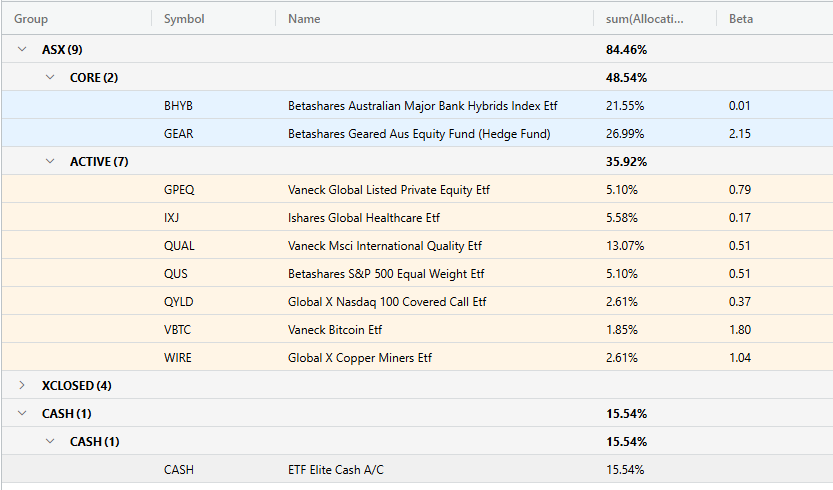833x490 pixels.
Task: Click QYLD beta value 0.37
Action: pos(740,302)
